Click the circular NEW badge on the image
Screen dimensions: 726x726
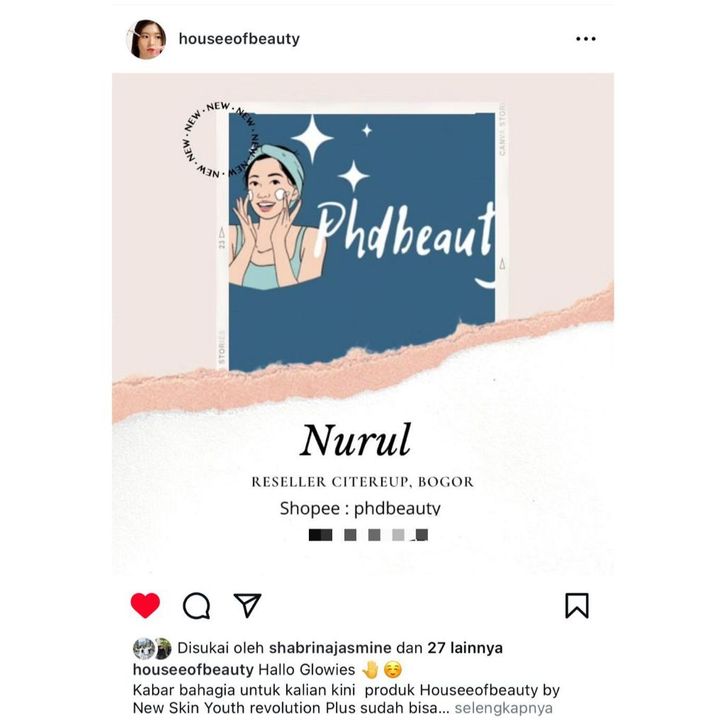pos(221,139)
